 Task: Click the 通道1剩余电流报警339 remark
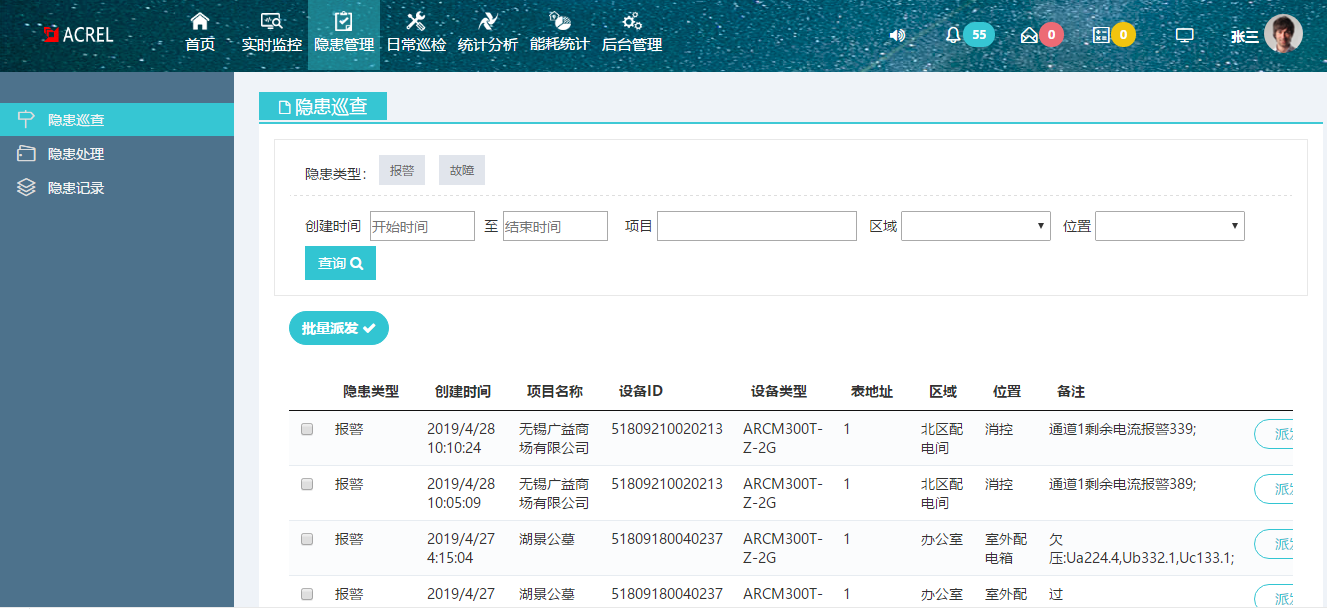click(1122, 429)
